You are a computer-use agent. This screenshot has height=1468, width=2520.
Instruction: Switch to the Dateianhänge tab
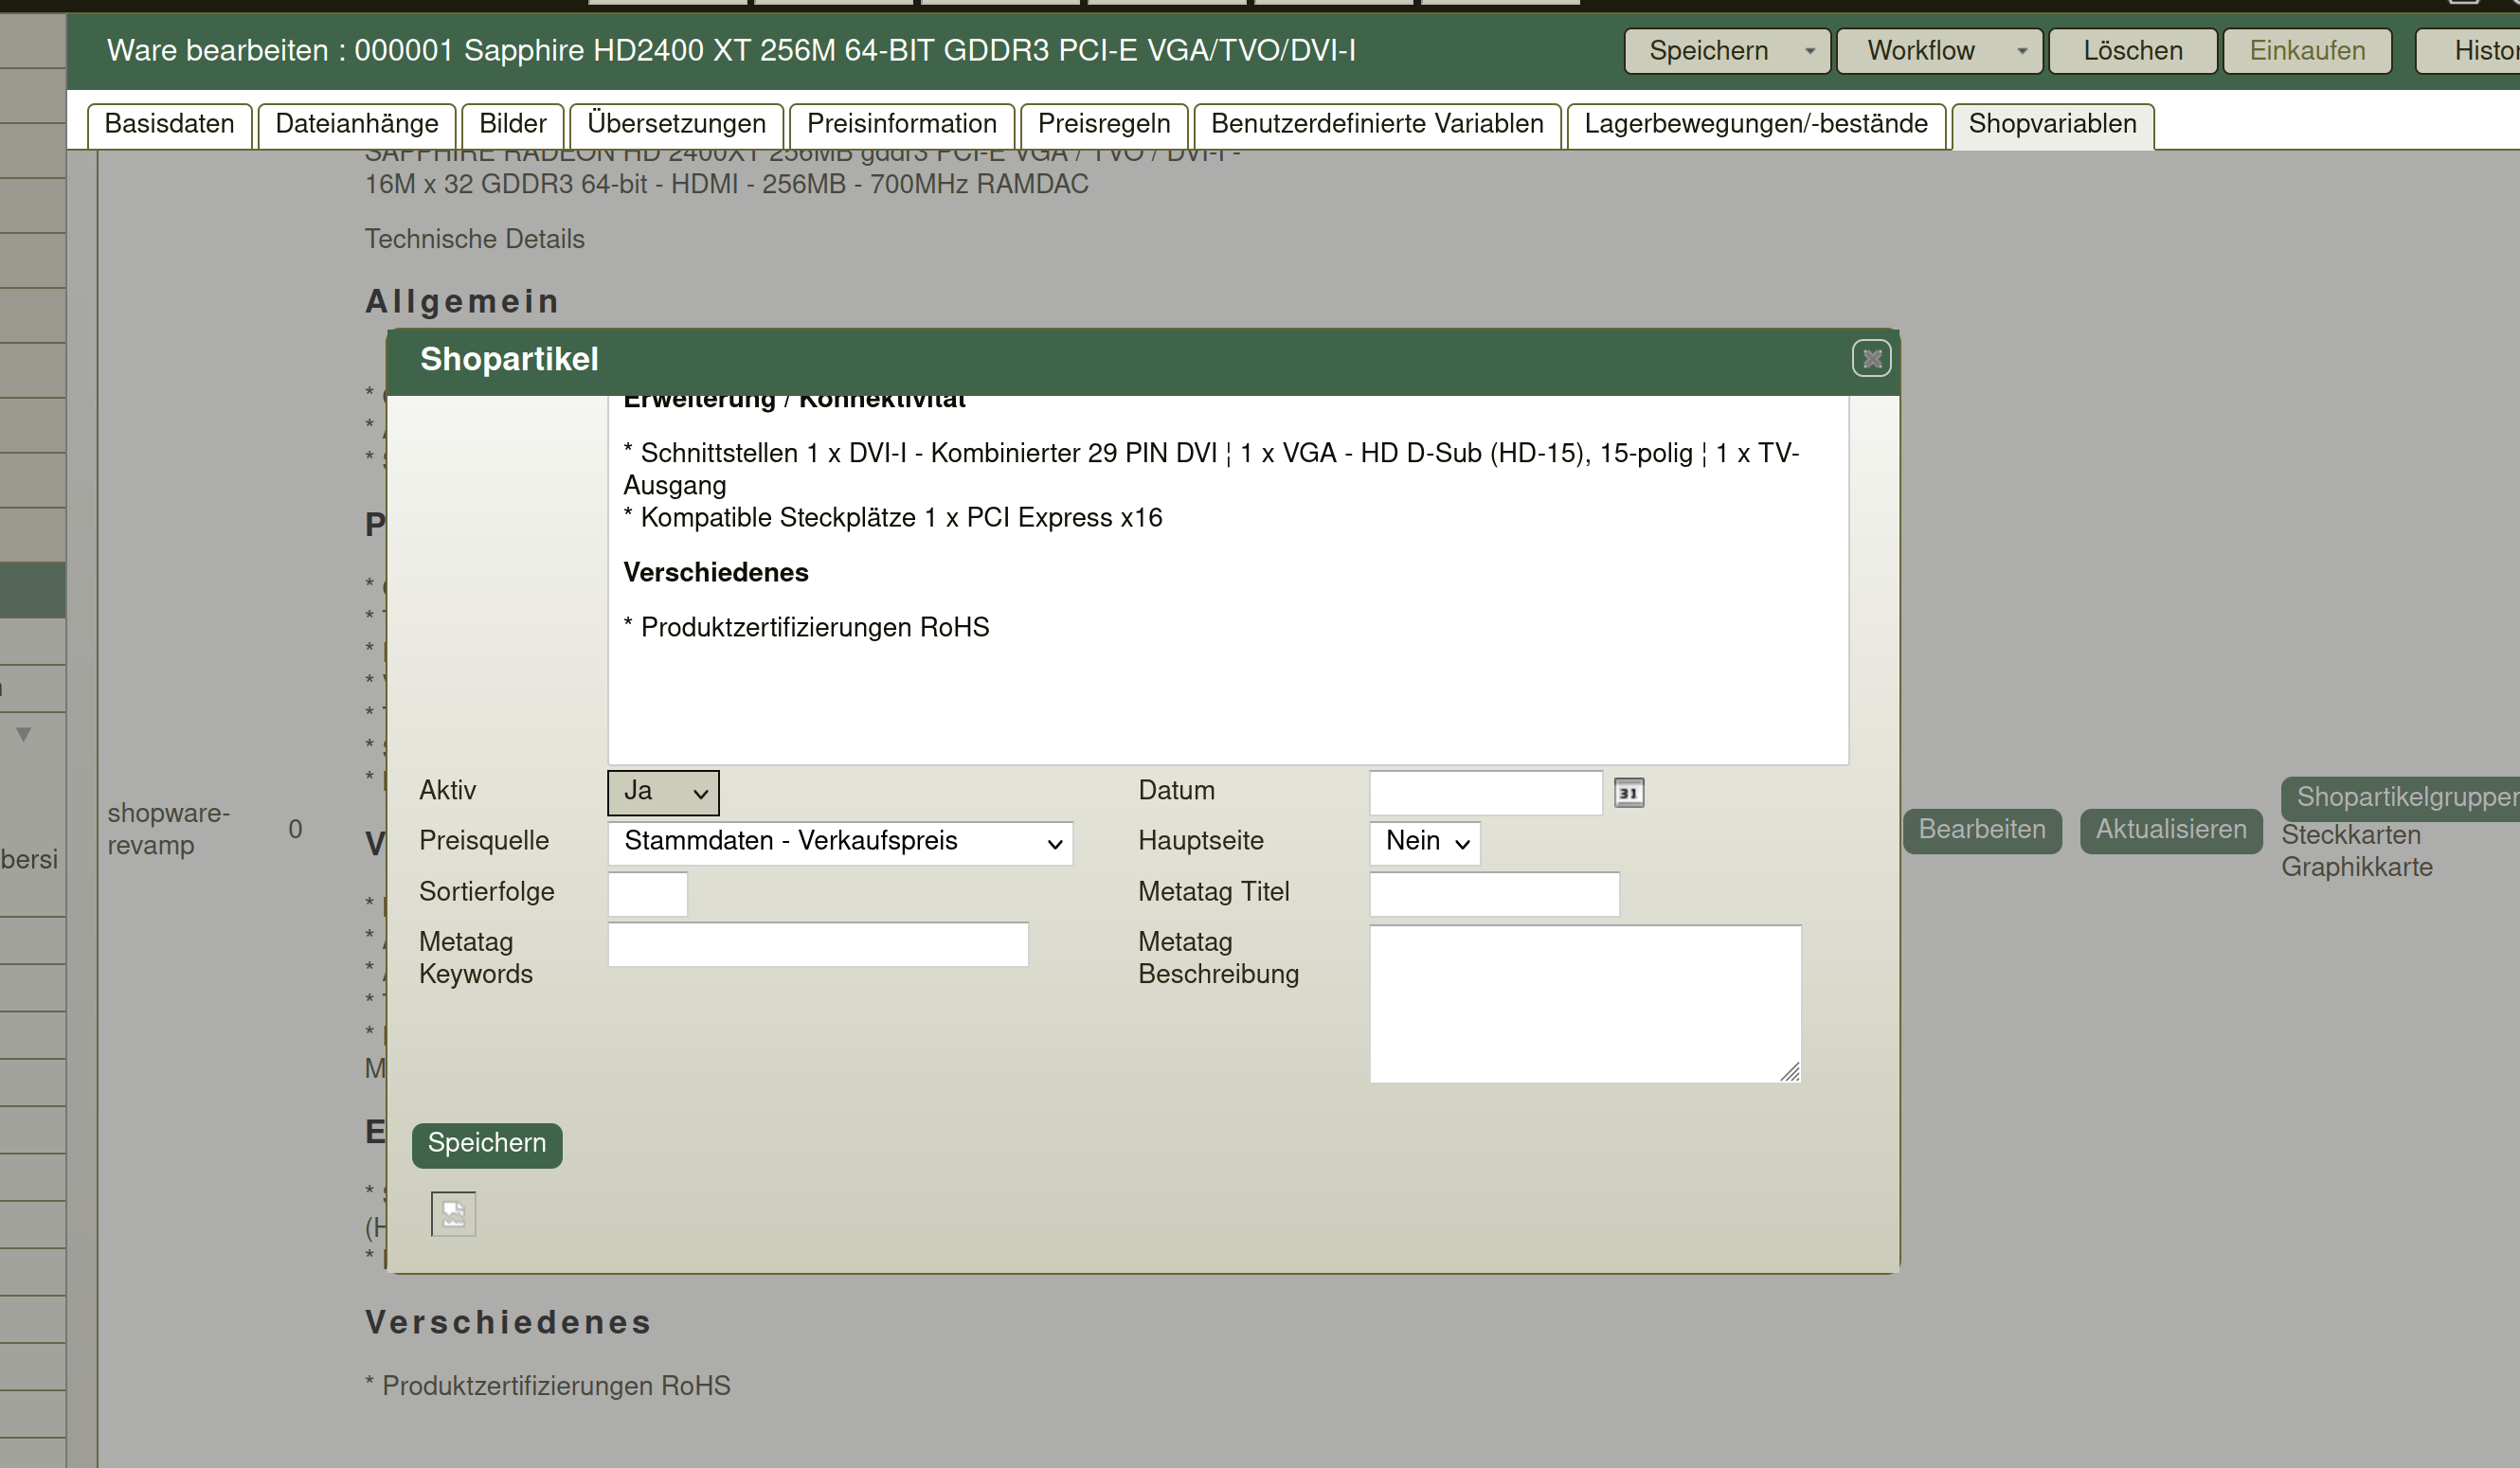pos(357,125)
